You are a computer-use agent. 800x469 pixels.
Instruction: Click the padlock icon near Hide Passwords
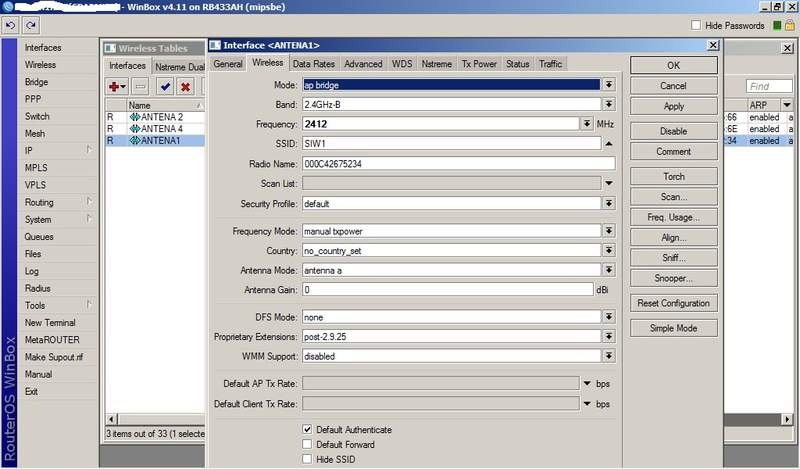(790, 25)
